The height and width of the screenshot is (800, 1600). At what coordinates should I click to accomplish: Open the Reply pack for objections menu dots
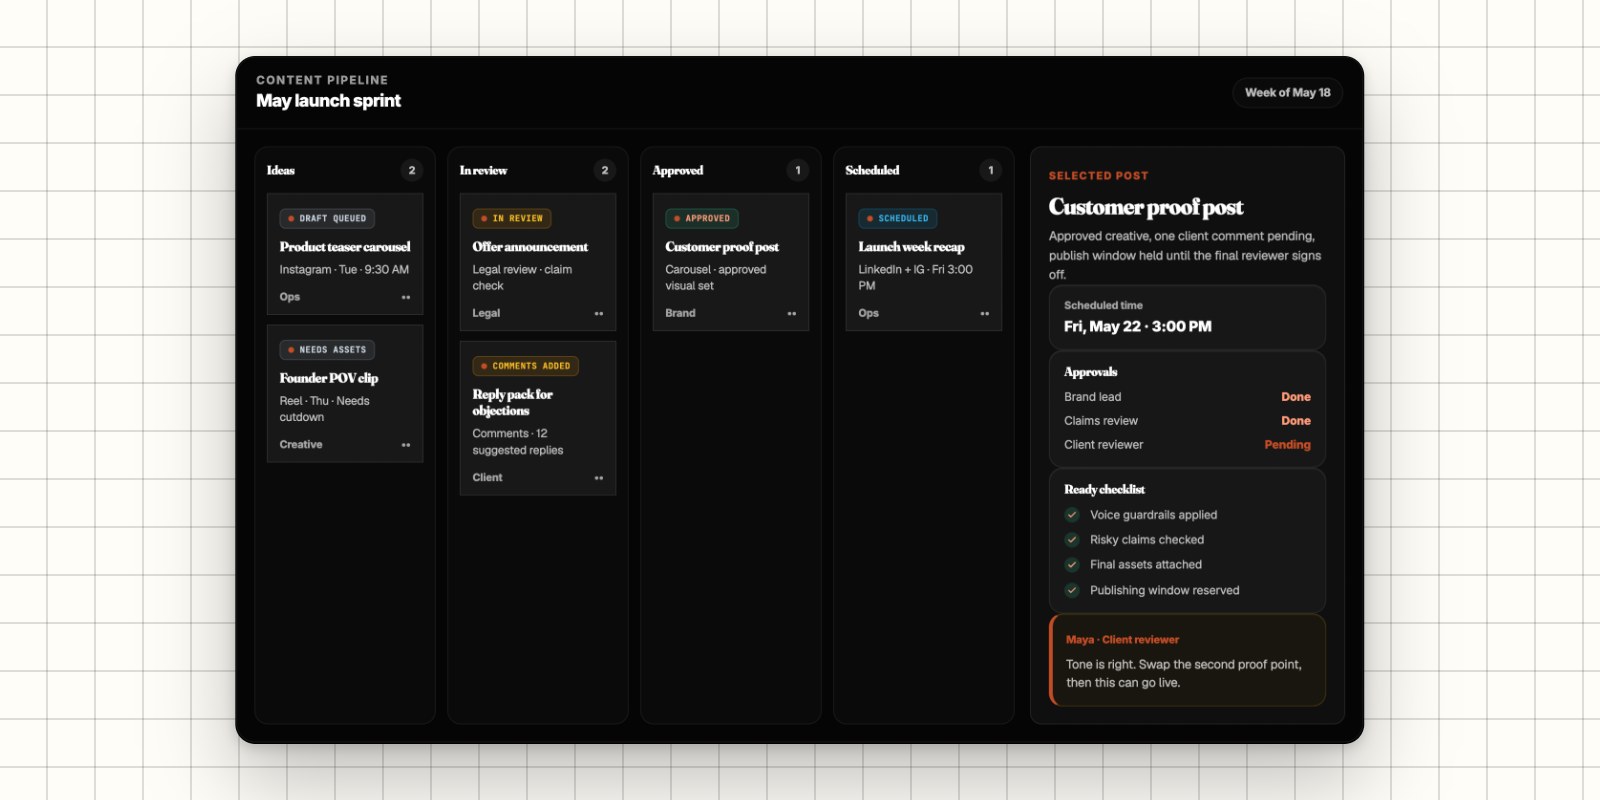coord(599,478)
